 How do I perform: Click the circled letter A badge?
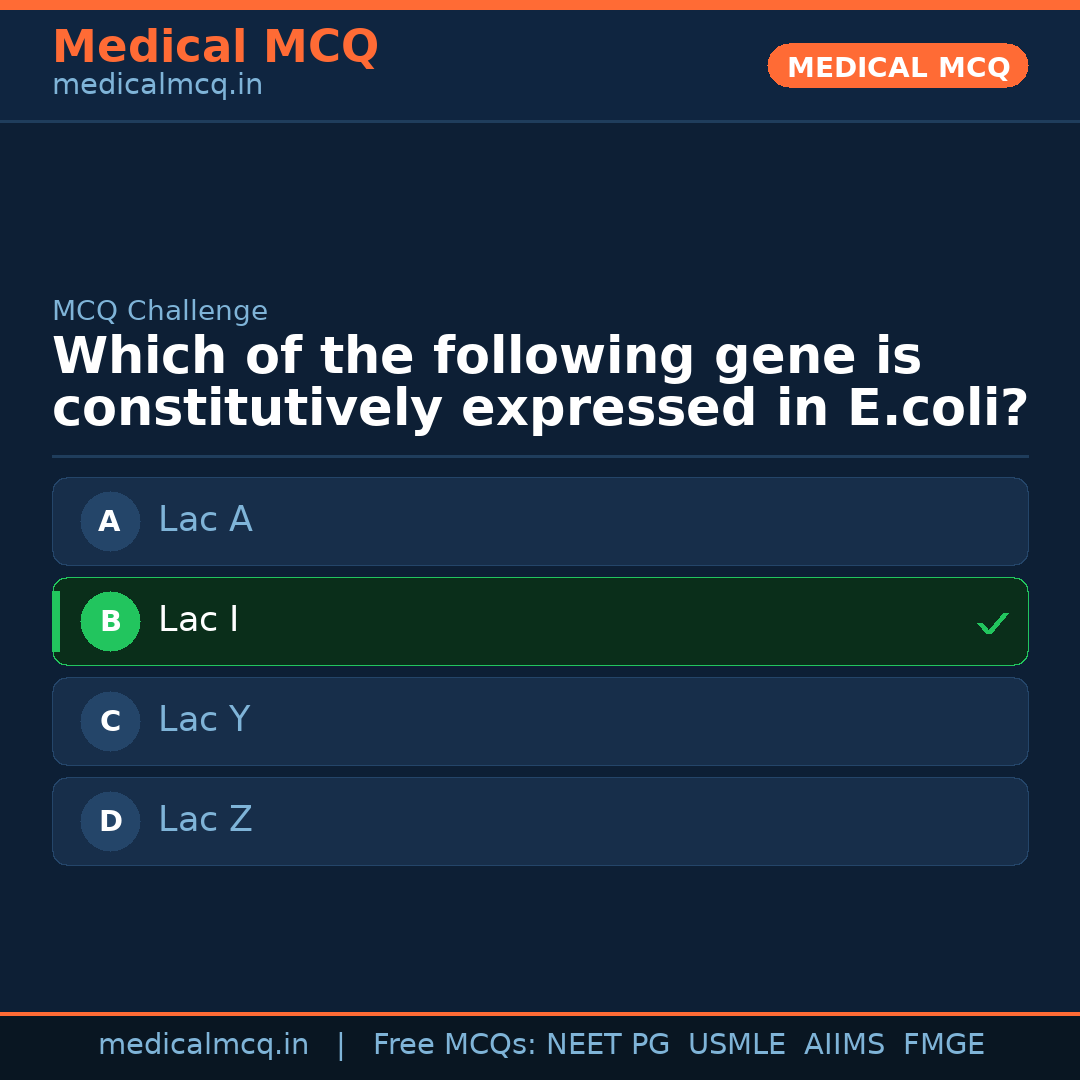(x=110, y=521)
